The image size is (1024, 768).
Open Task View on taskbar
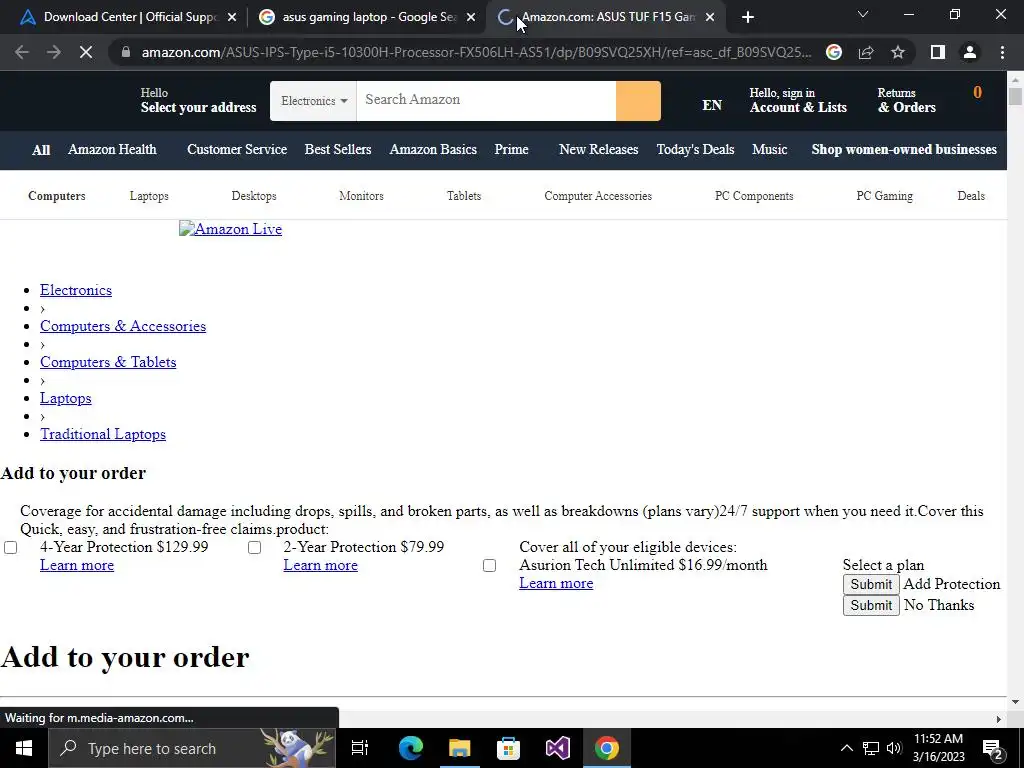tap(360, 748)
